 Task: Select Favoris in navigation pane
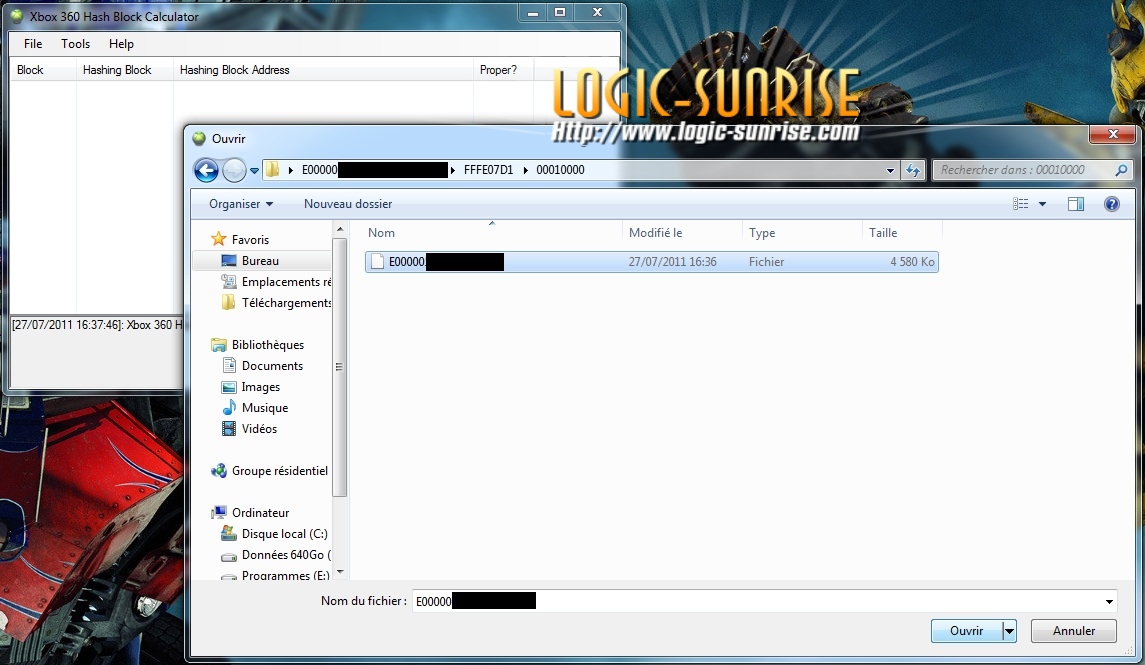tap(250, 239)
